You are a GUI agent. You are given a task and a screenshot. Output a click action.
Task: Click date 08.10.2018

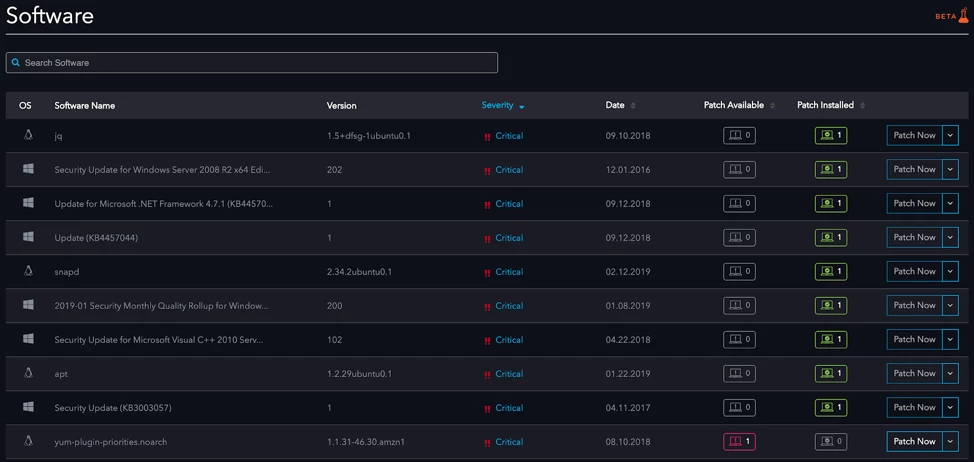628,442
